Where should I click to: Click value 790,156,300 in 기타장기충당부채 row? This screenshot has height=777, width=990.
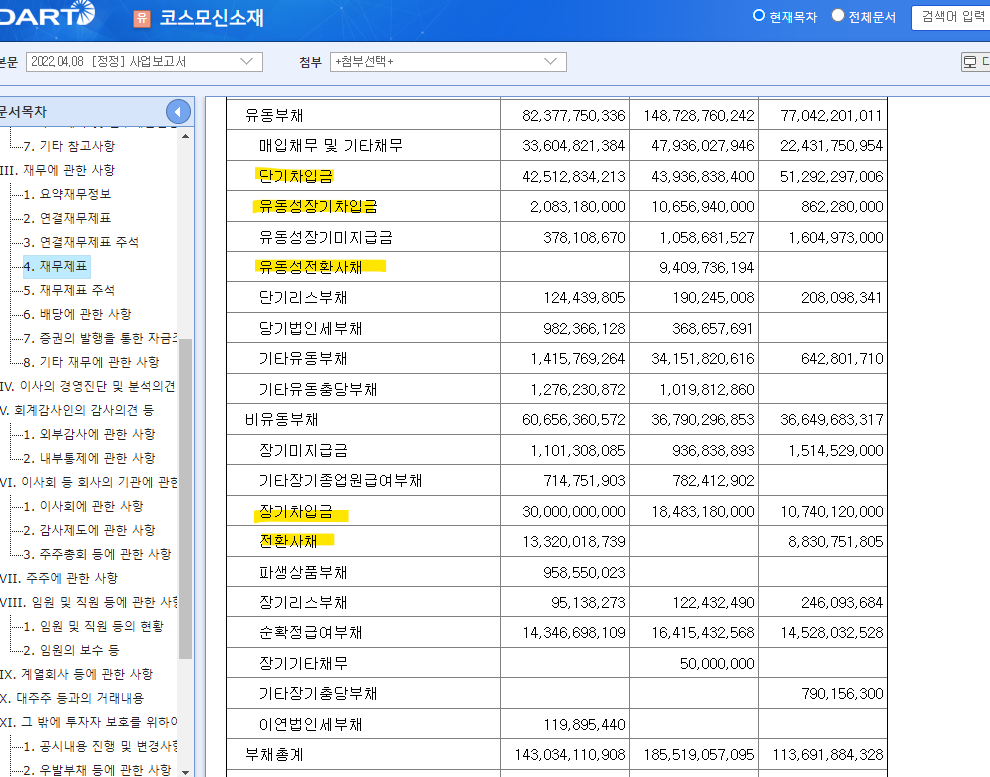tap(842, 694)
